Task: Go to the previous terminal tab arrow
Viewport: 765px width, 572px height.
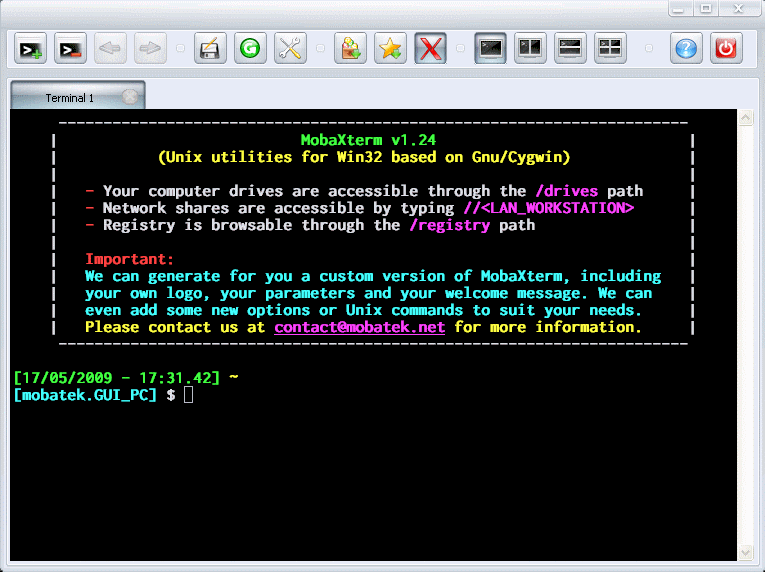Action: 110,48
